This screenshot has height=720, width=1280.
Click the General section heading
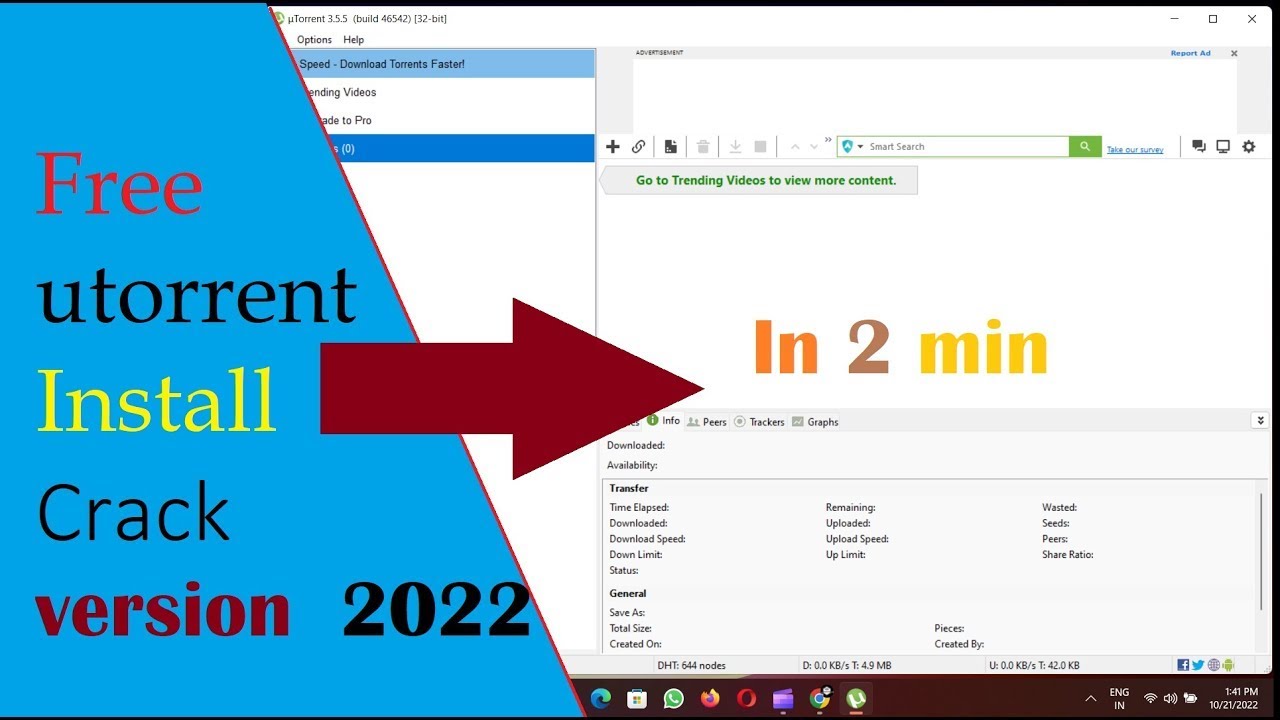click(x=628, y=593)
